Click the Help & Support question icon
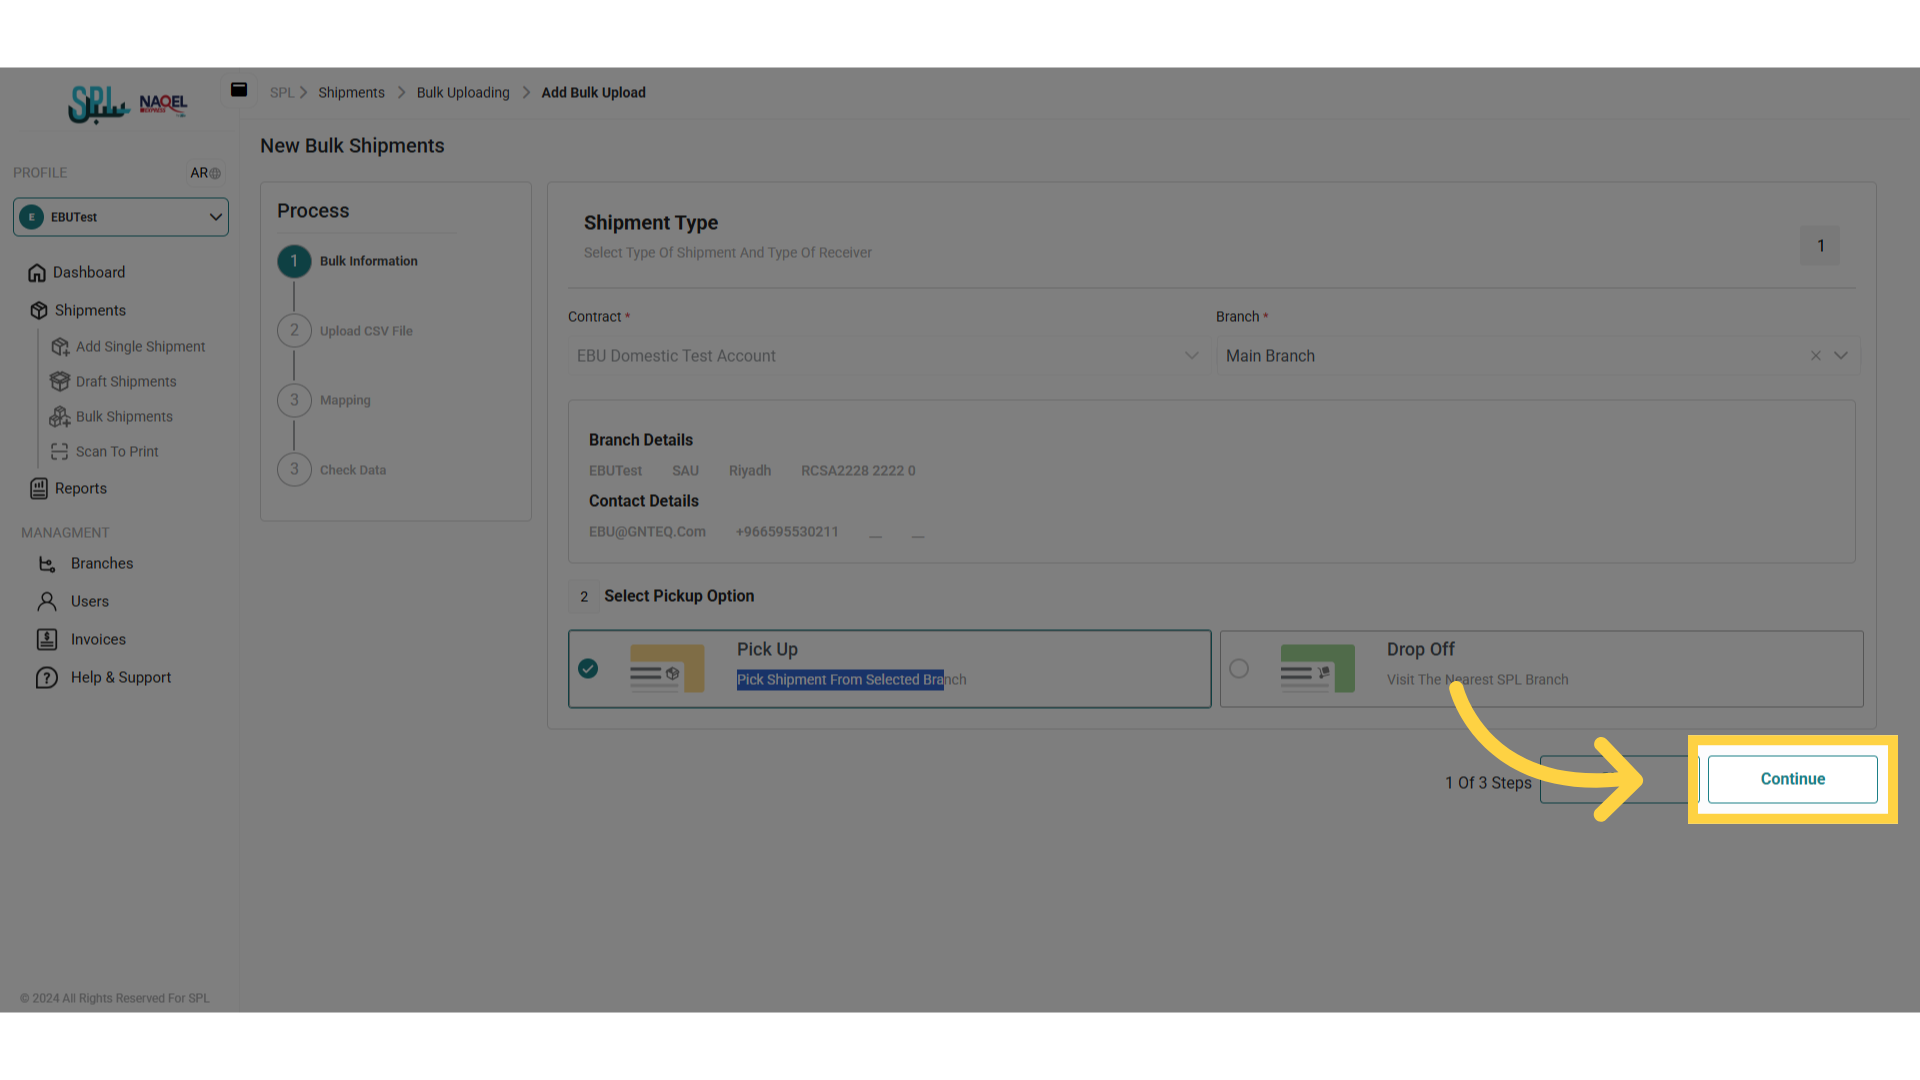Image resolution: width=1920 pixels, height=1080 pixels. coord(46,678)
